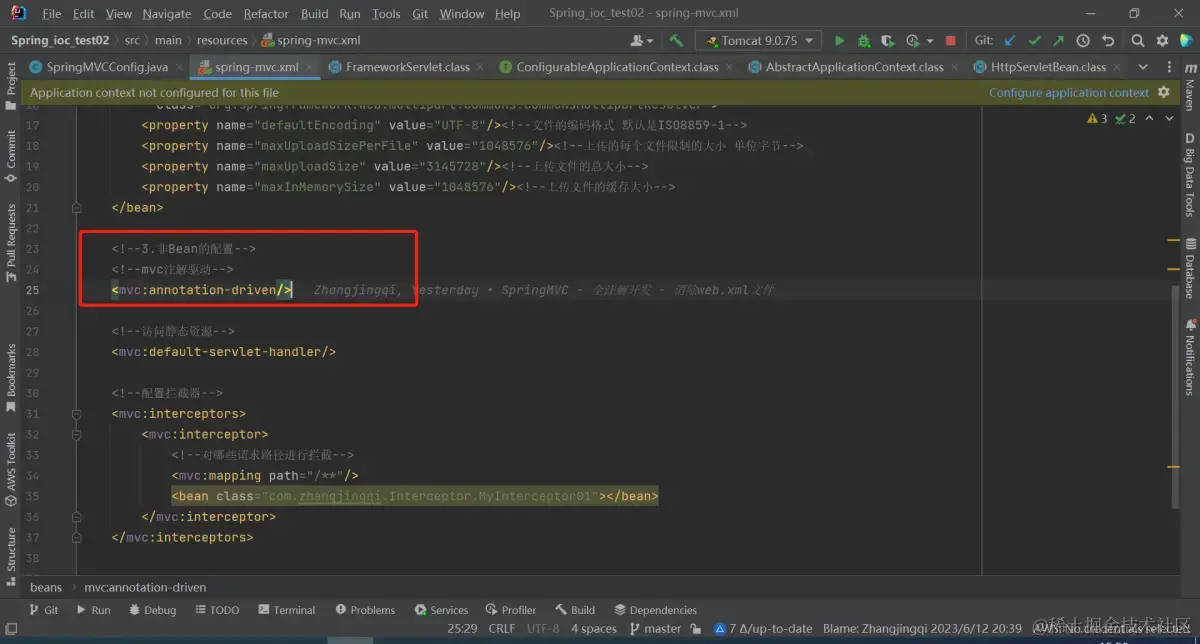This screenshot has width=1200, height=644.
Task: Open the Commit tool window sidebar
Action: 11,155
